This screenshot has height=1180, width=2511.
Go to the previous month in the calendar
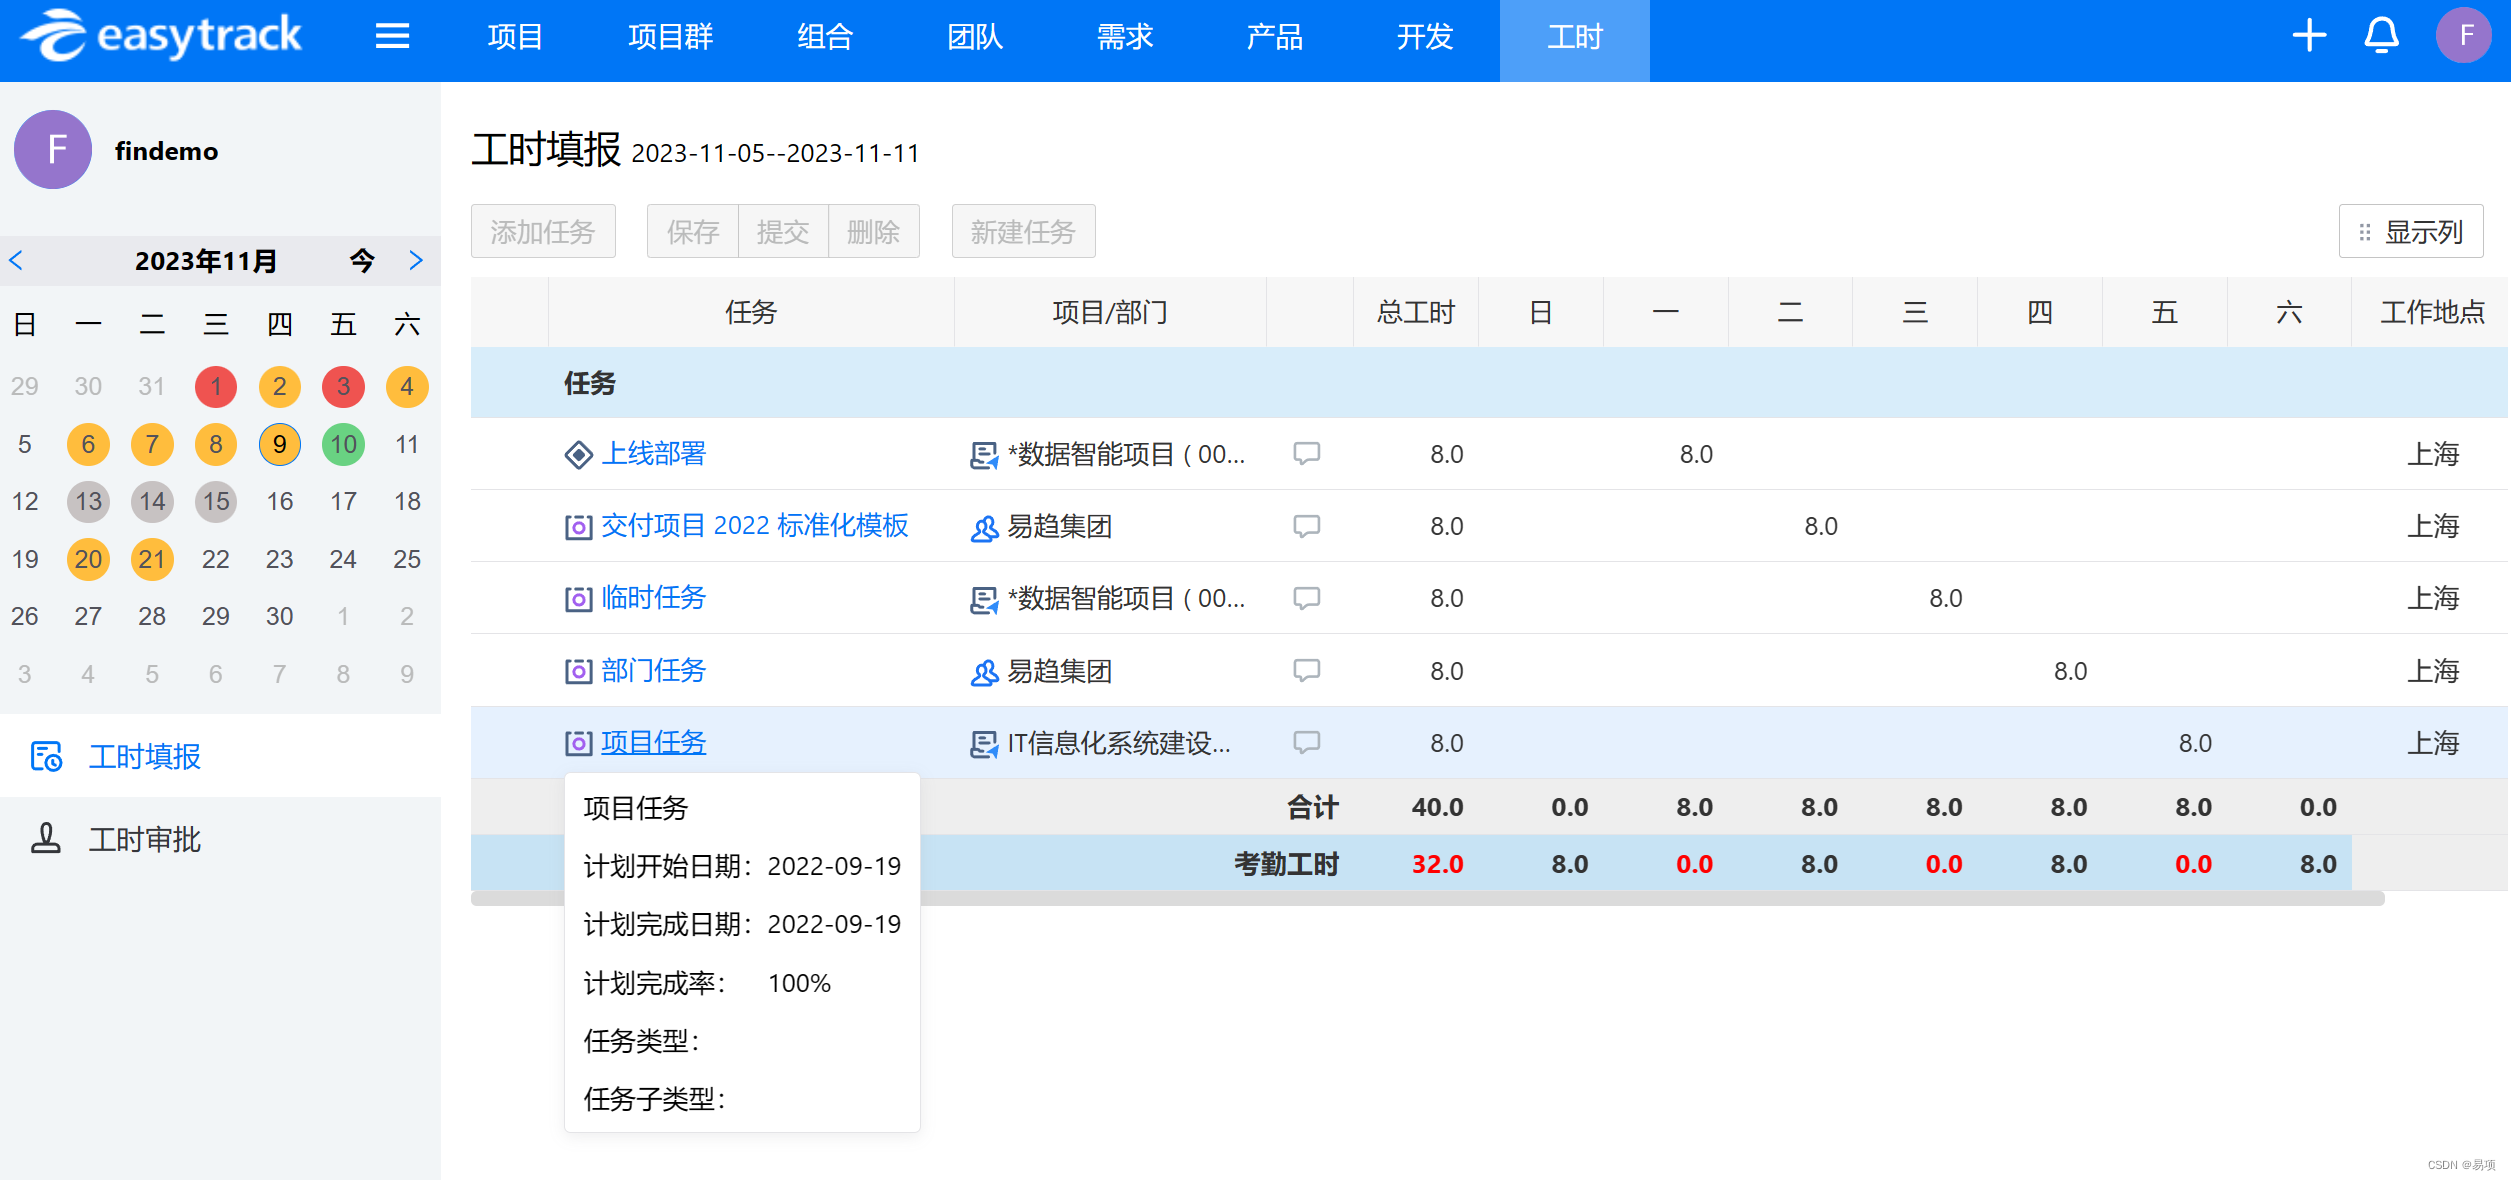coord(16,261)
